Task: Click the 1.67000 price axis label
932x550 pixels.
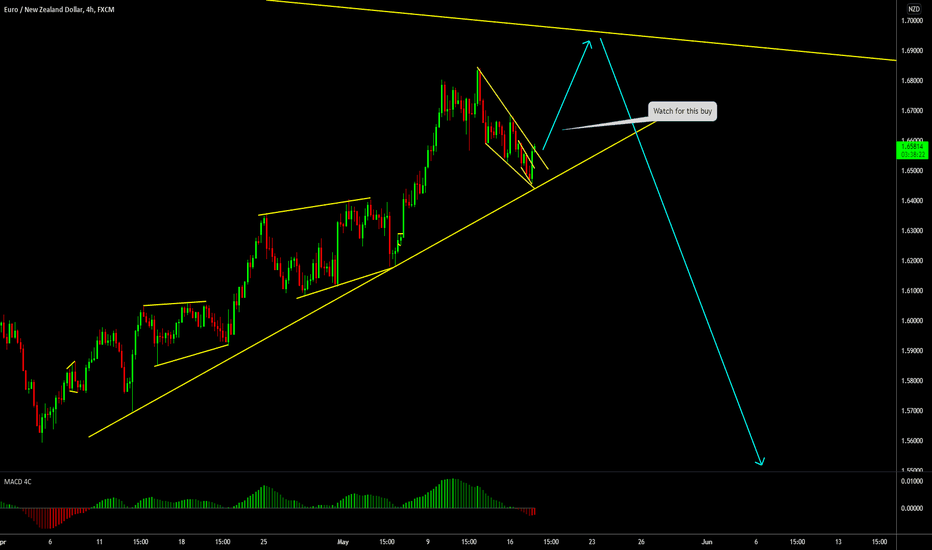Action: [912, 111]
